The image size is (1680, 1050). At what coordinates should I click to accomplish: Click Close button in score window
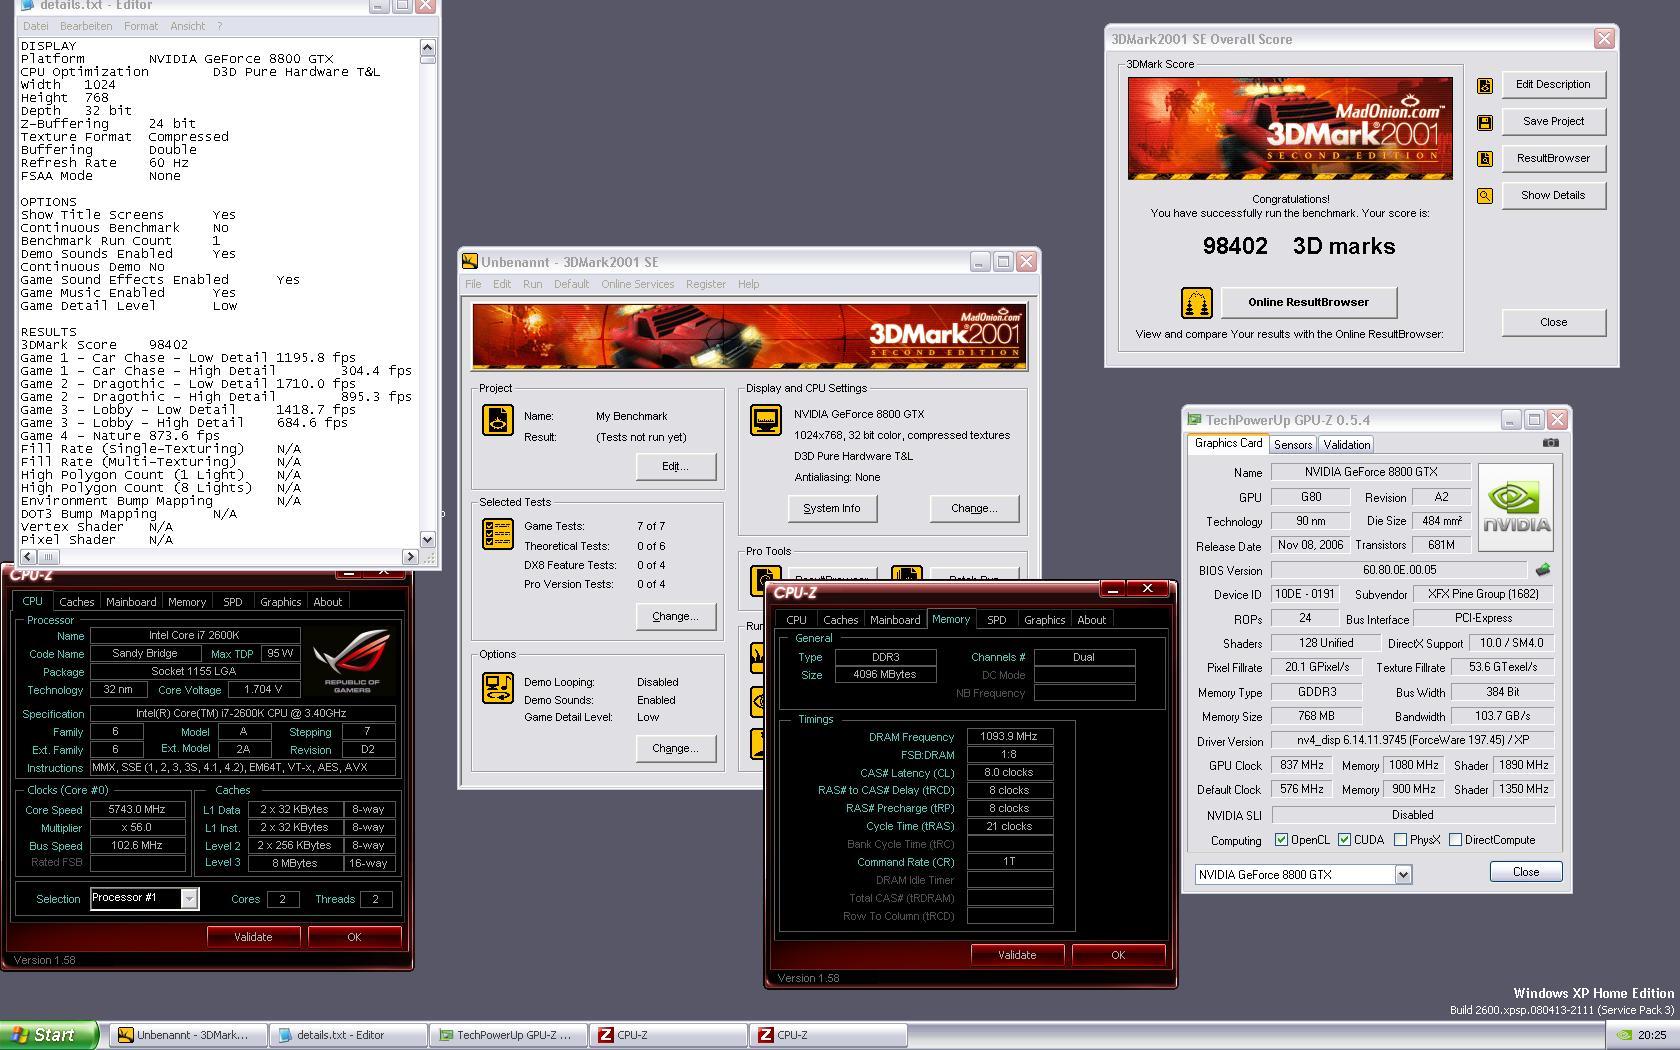point(1553,322)
